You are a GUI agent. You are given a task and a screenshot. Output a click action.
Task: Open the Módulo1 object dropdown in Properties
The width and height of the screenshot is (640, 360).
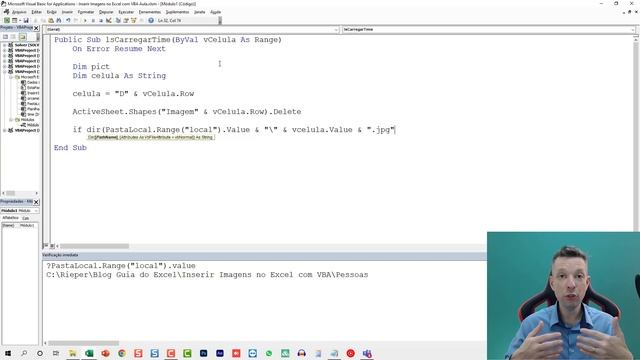(x=20, y=211)
